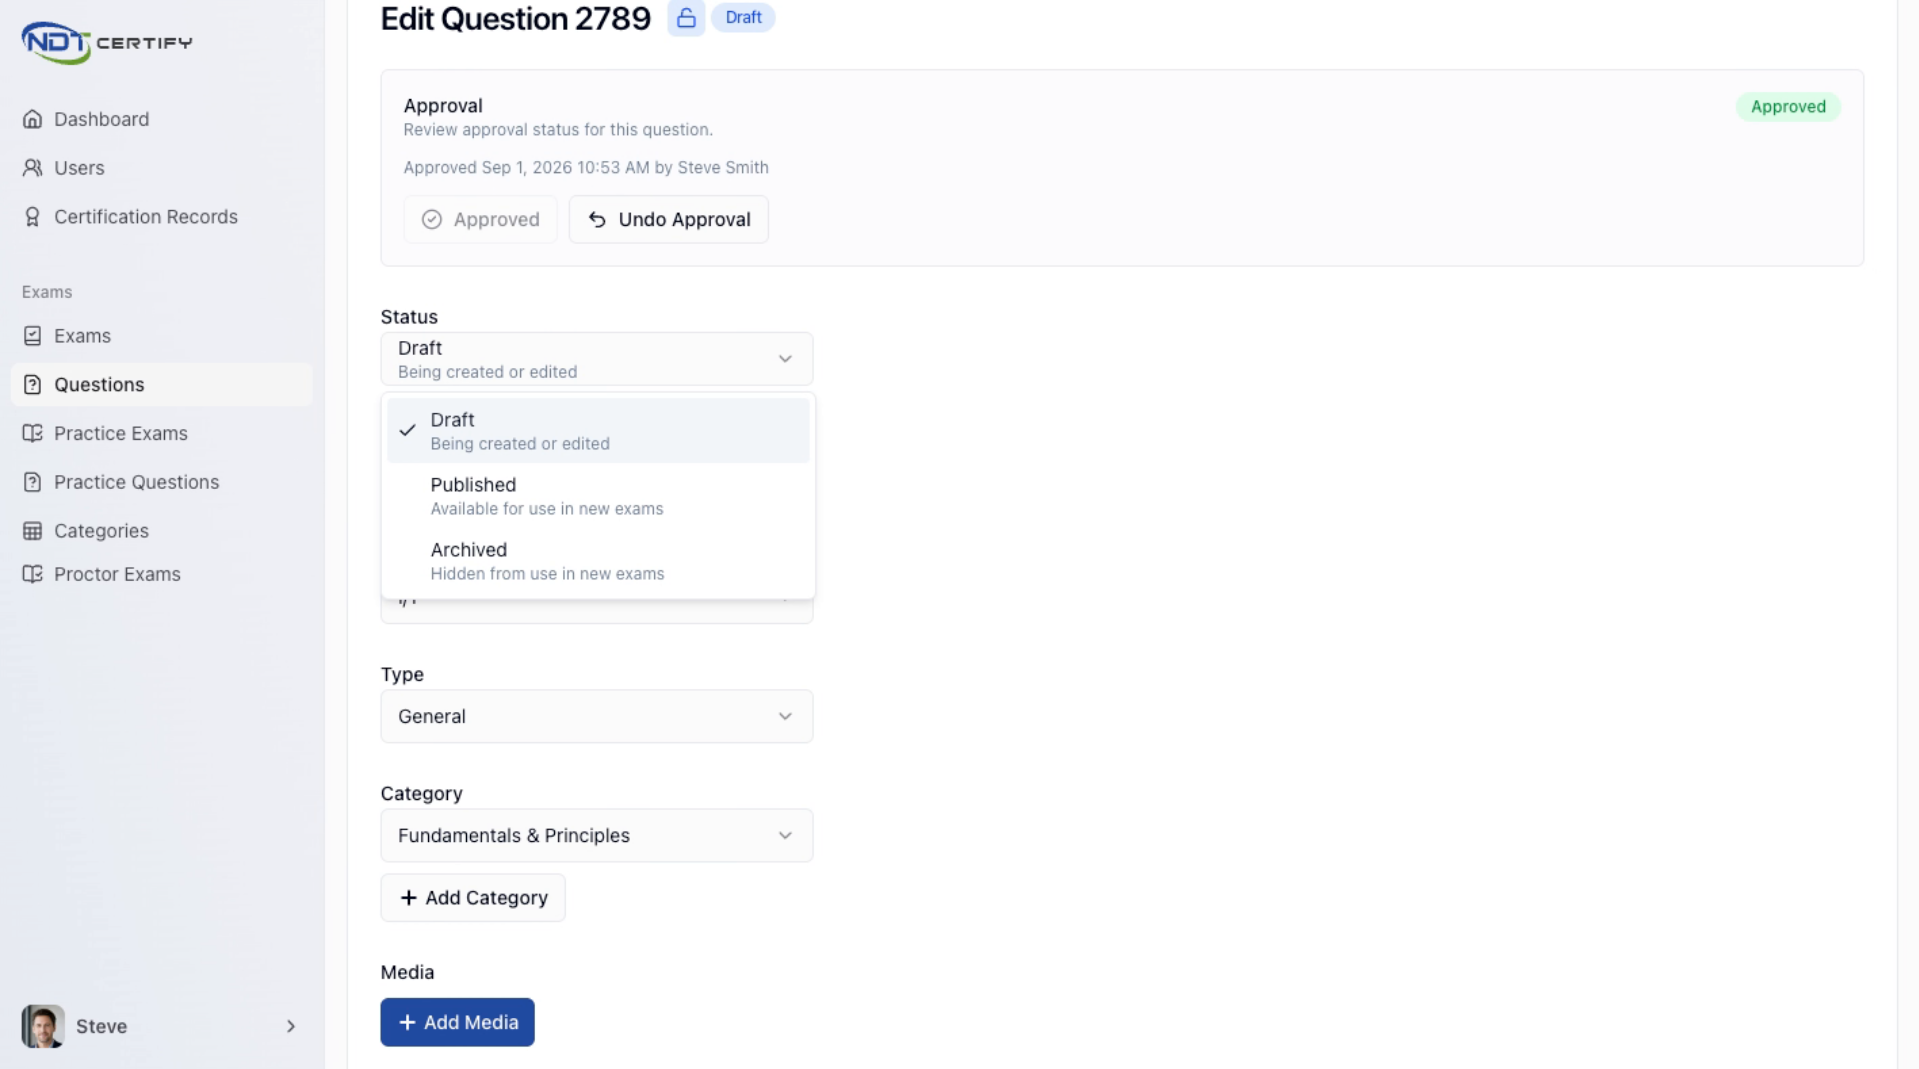Click the unlock padlock icon beside title
Screen dimensions: 1919x1069
coord(686,18)
